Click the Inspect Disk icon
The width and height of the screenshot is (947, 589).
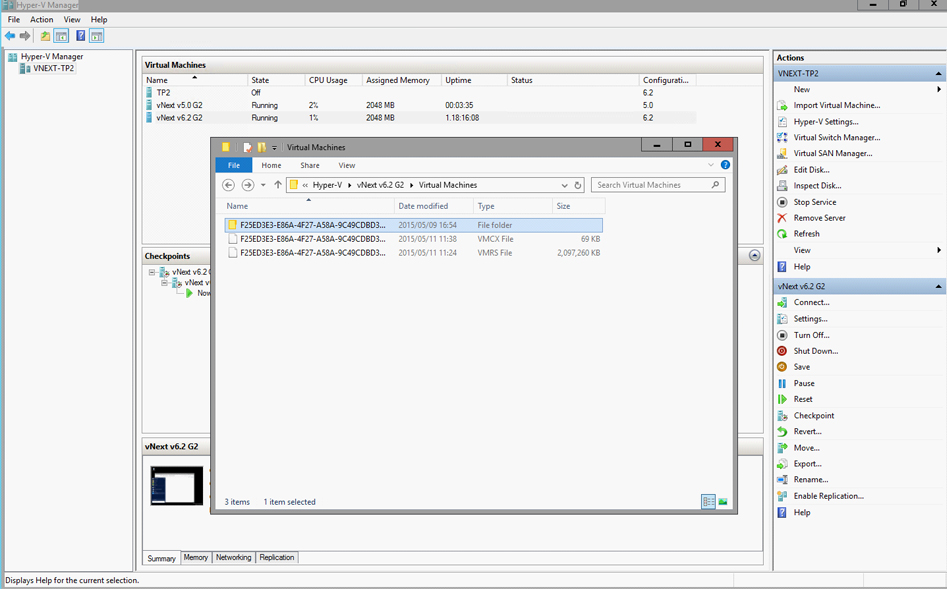(782, 185)
